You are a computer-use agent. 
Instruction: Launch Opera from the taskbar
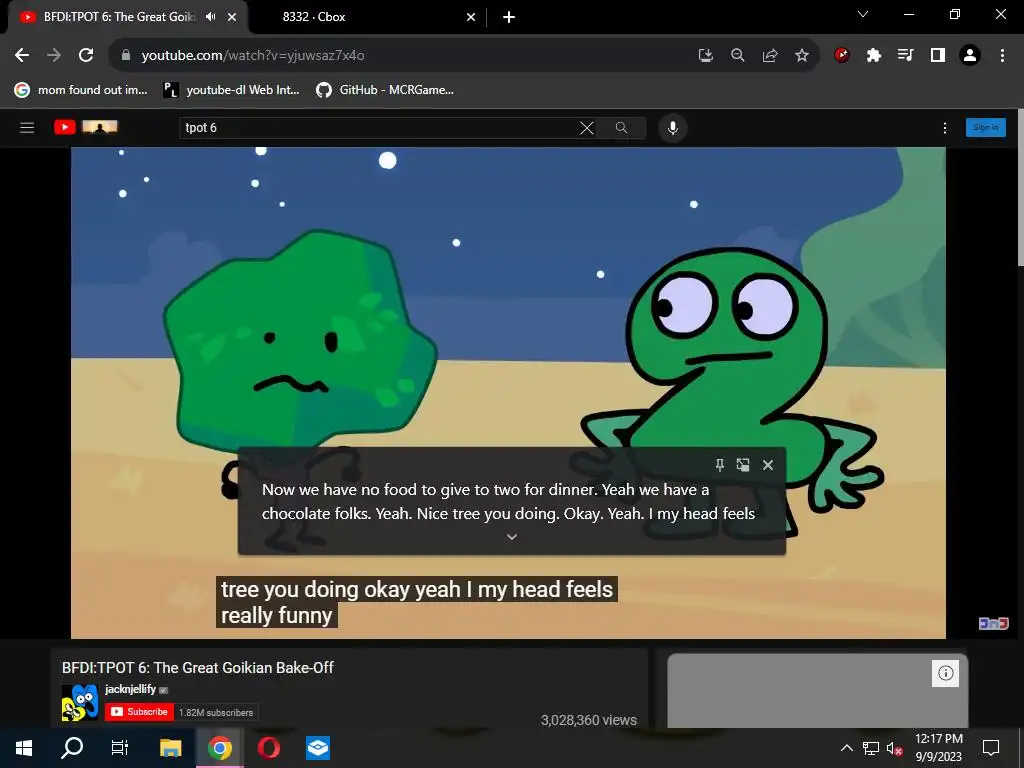[269, 748]
